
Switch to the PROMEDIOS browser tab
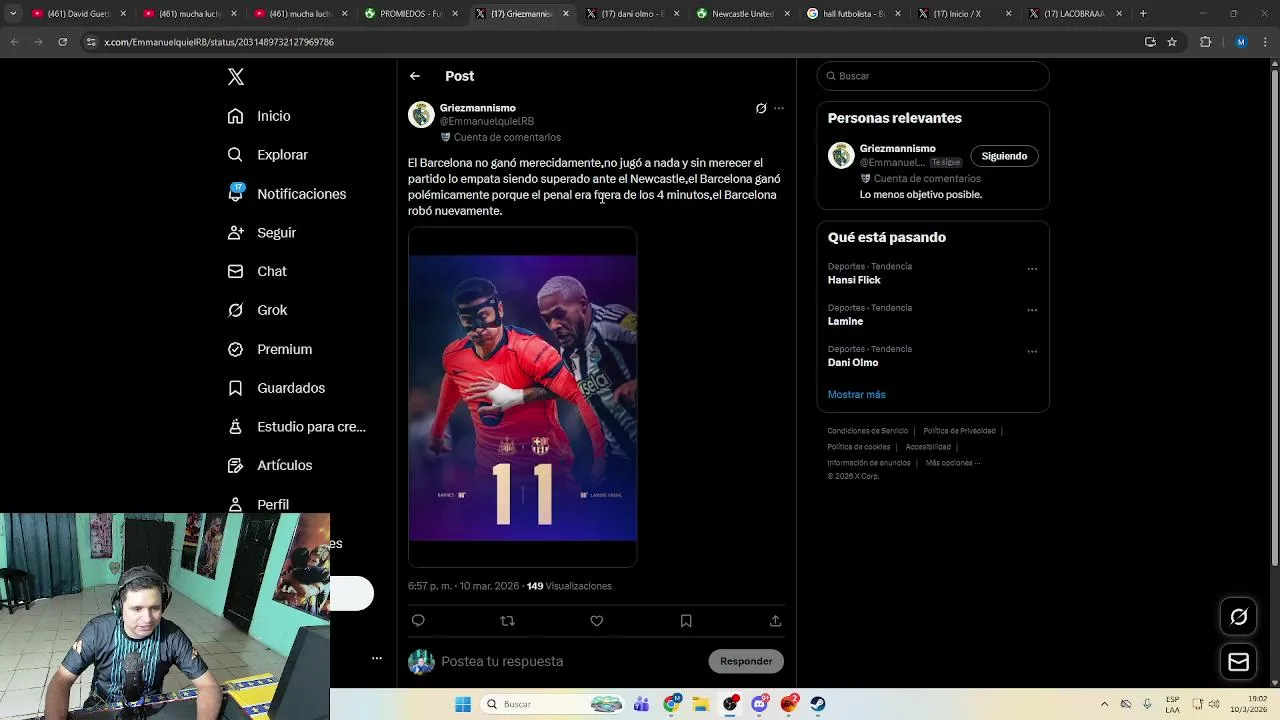click(411, 14)
